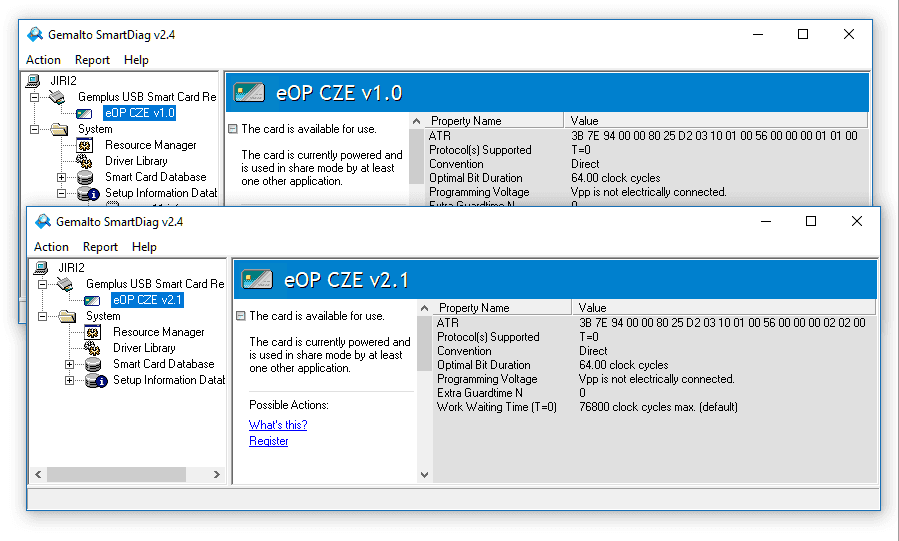This screenshot has width=899, height=541.
Task: Click smart card icon beside eOP CZE v1.0
Action: click(84, 113)
